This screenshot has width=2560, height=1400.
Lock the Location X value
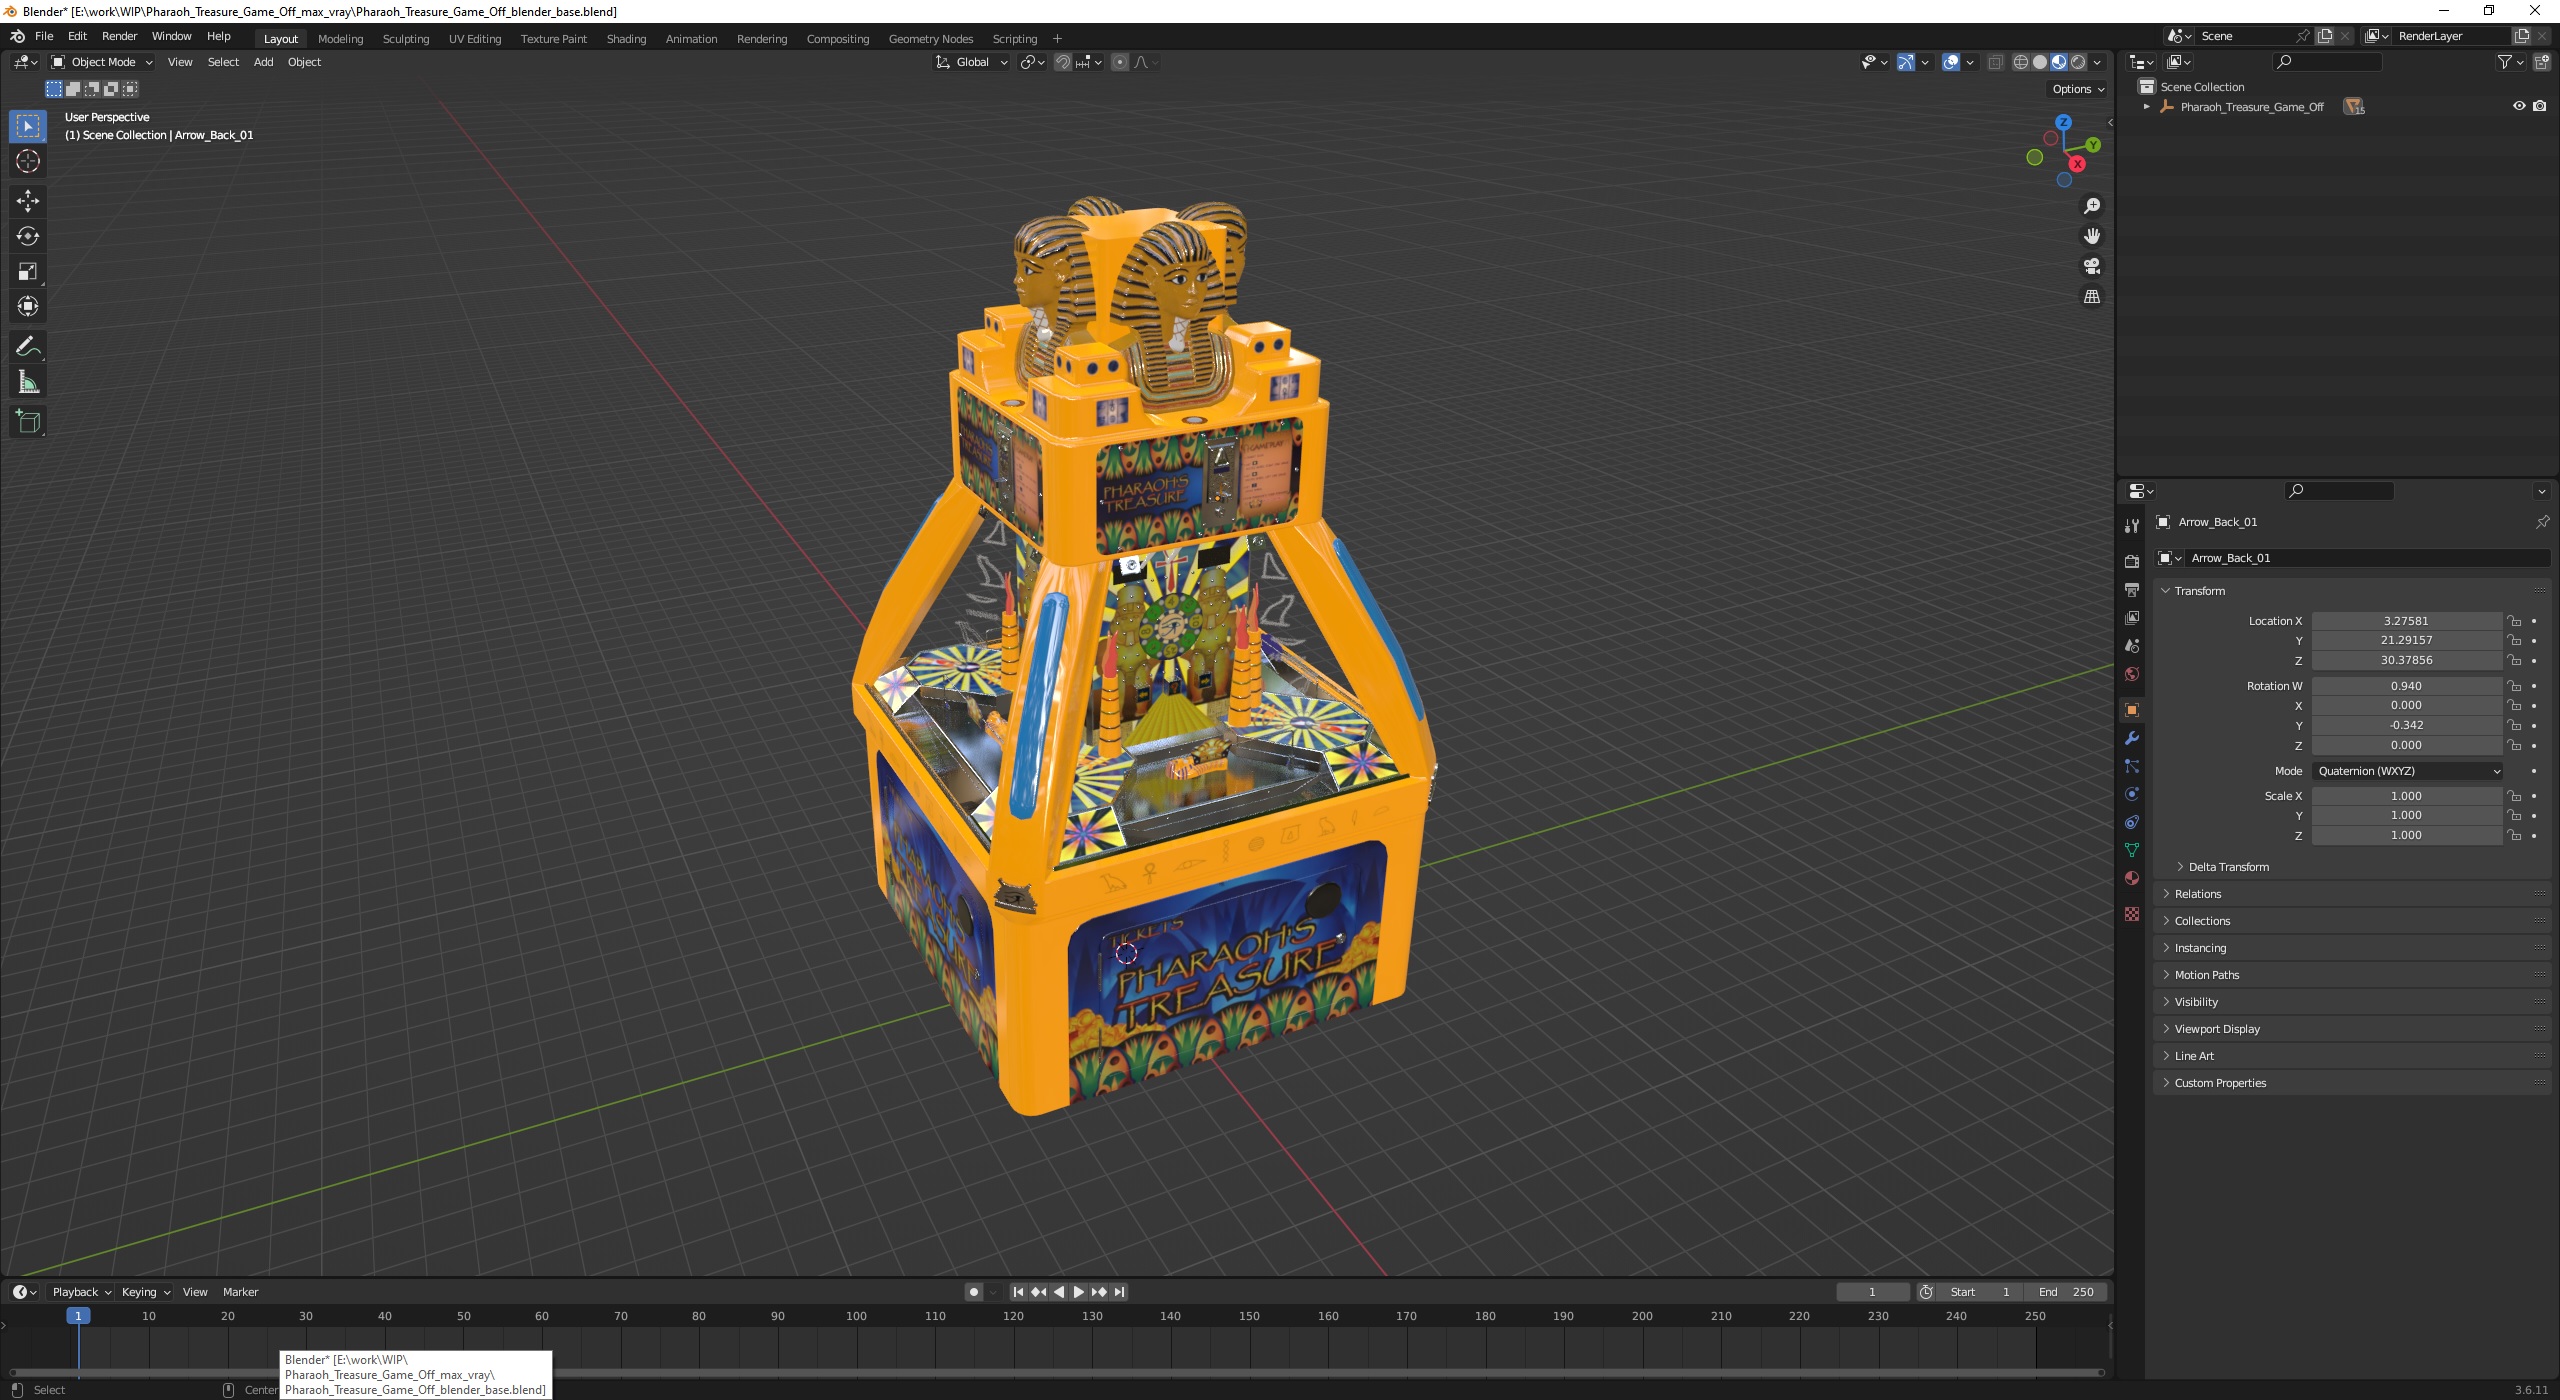pos(2514,621)
